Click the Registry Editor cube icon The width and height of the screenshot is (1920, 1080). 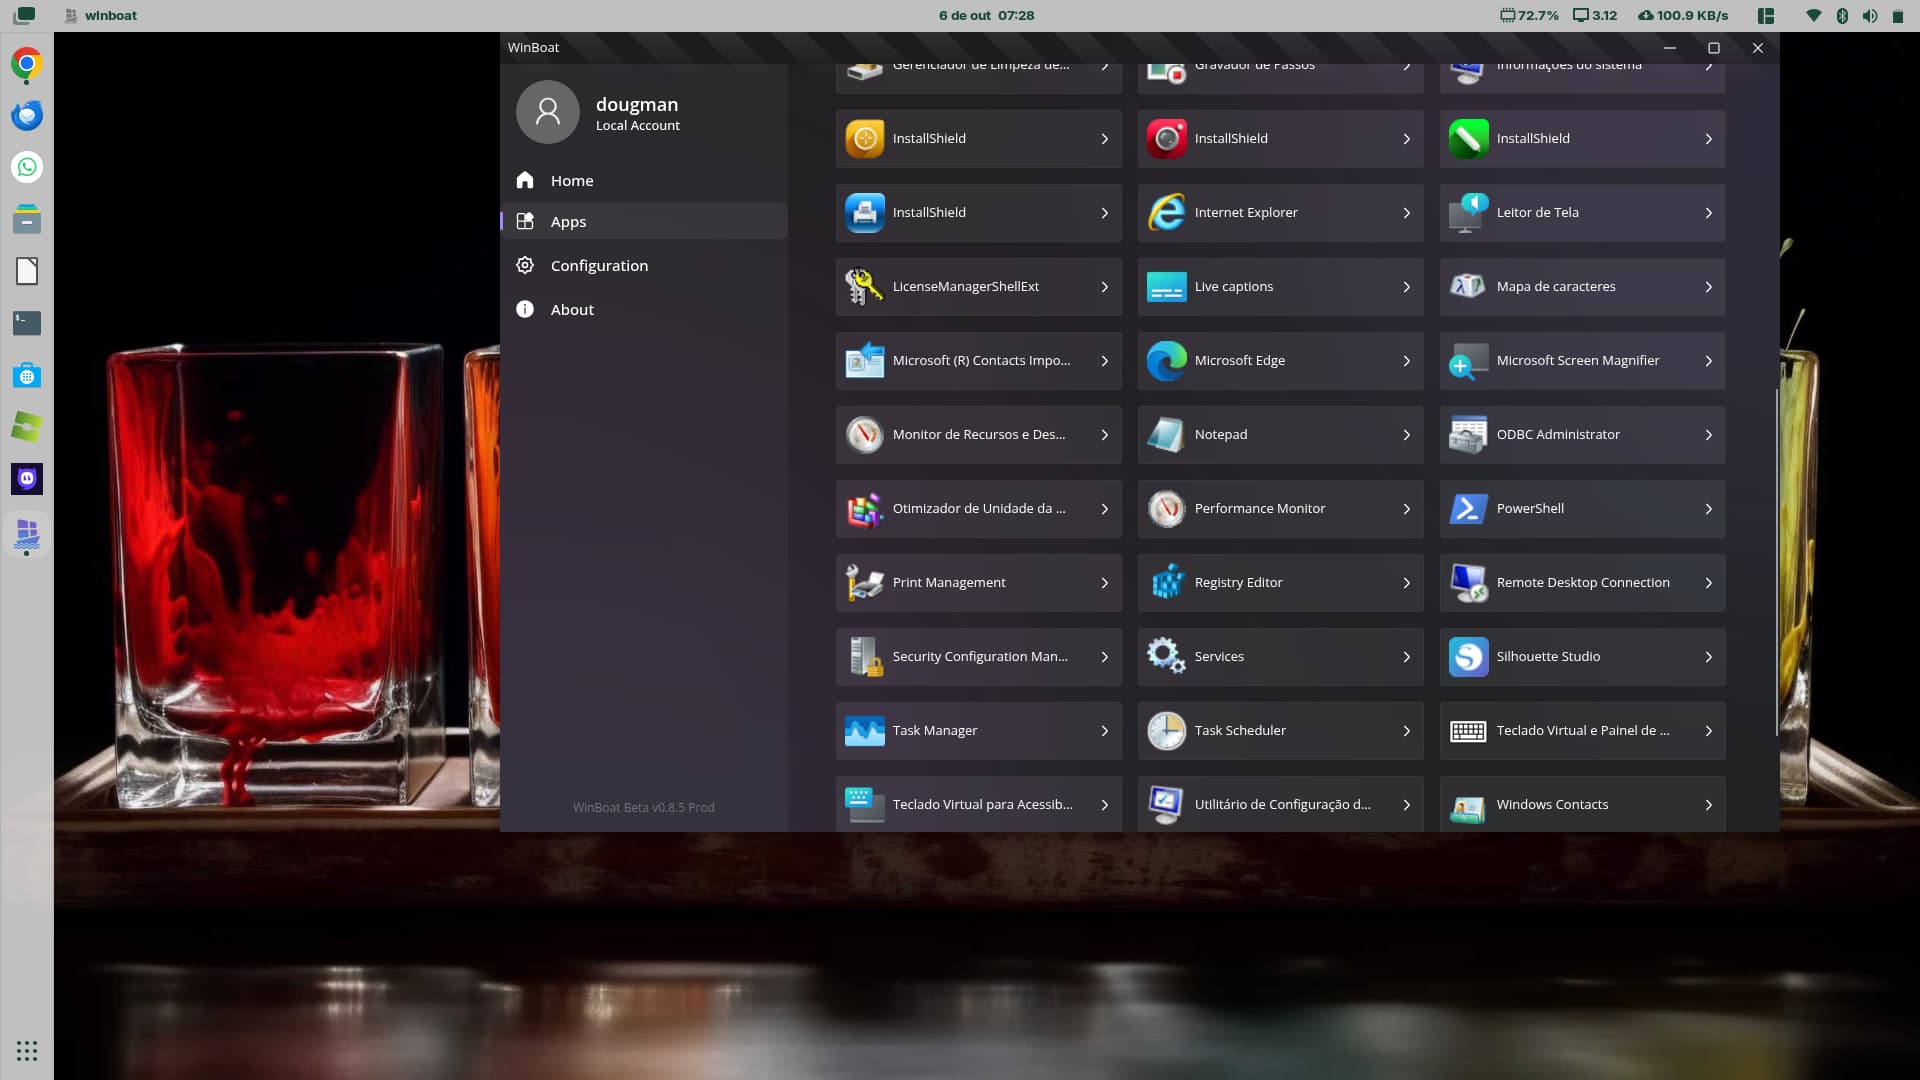tap(1166, 583)
